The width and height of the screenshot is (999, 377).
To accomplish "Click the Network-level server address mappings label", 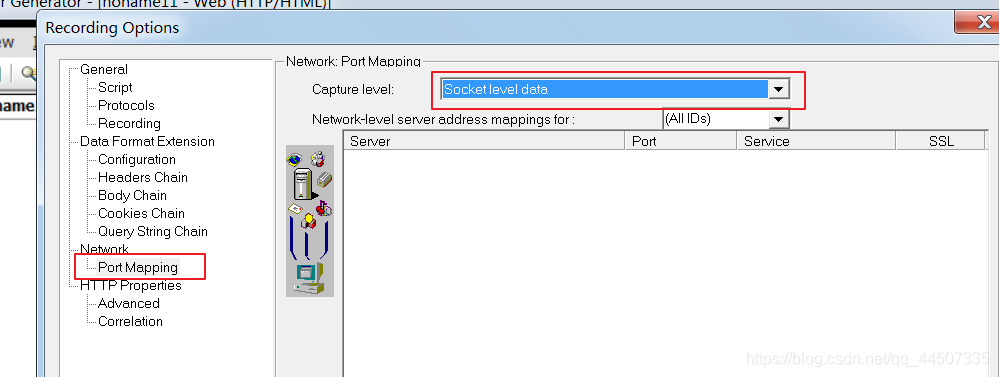I will (x=443, y=119).
